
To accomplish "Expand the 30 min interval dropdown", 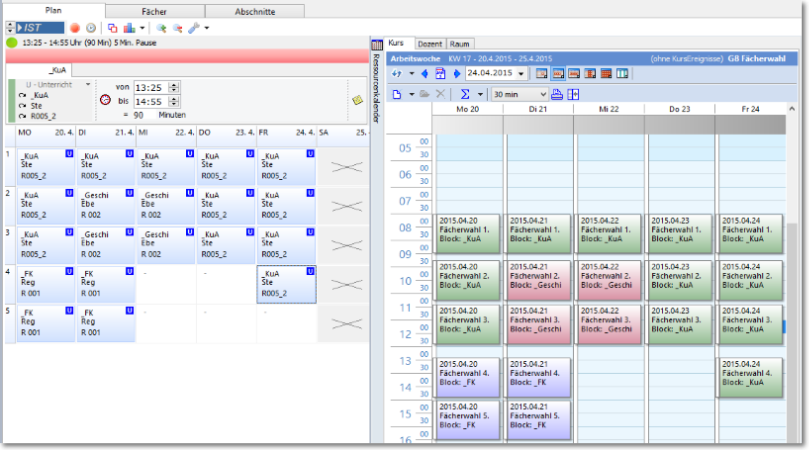I will (541, 94).
